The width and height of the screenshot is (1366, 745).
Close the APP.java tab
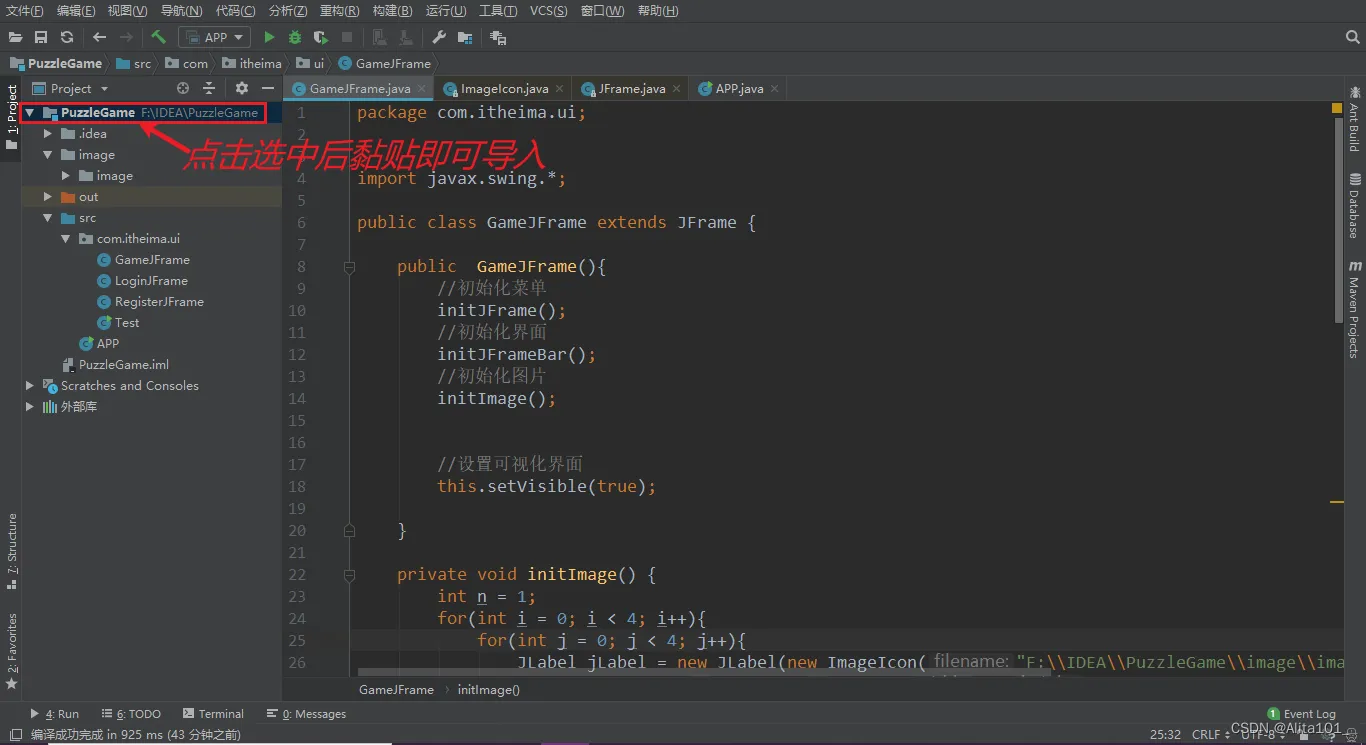[x=774, y=88]
